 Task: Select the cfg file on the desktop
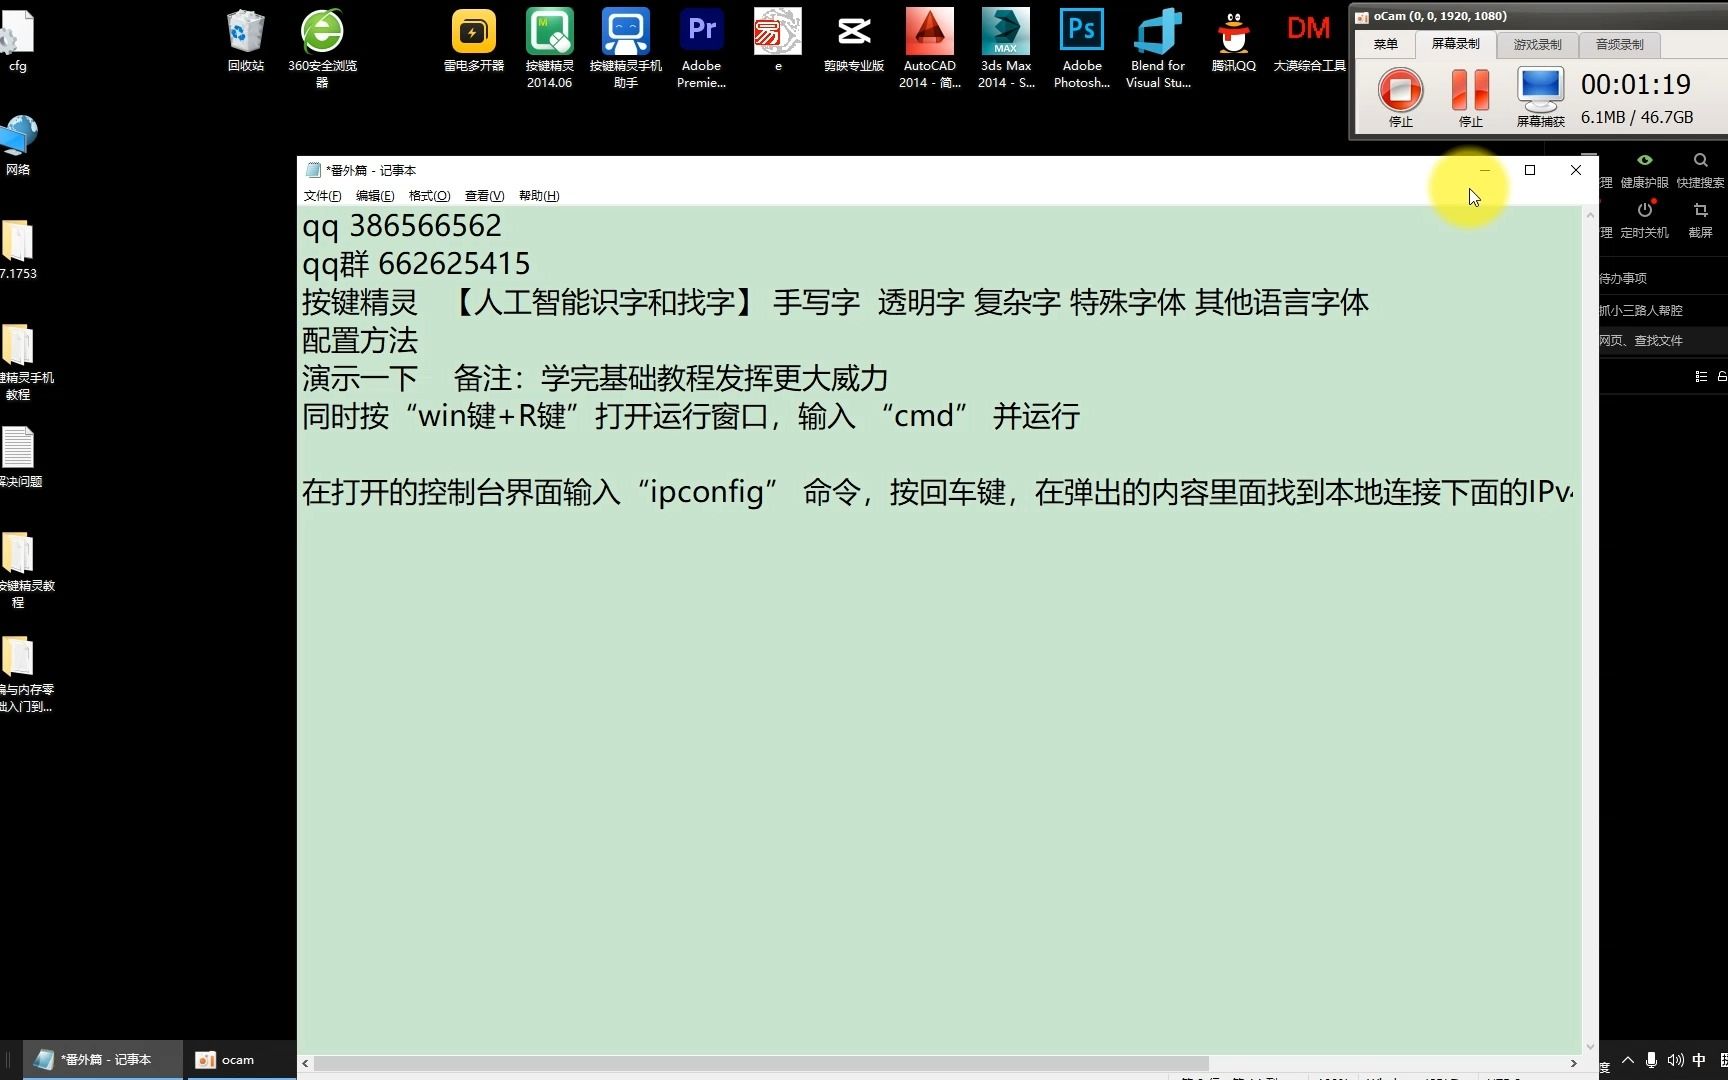[x=17, y=41]
